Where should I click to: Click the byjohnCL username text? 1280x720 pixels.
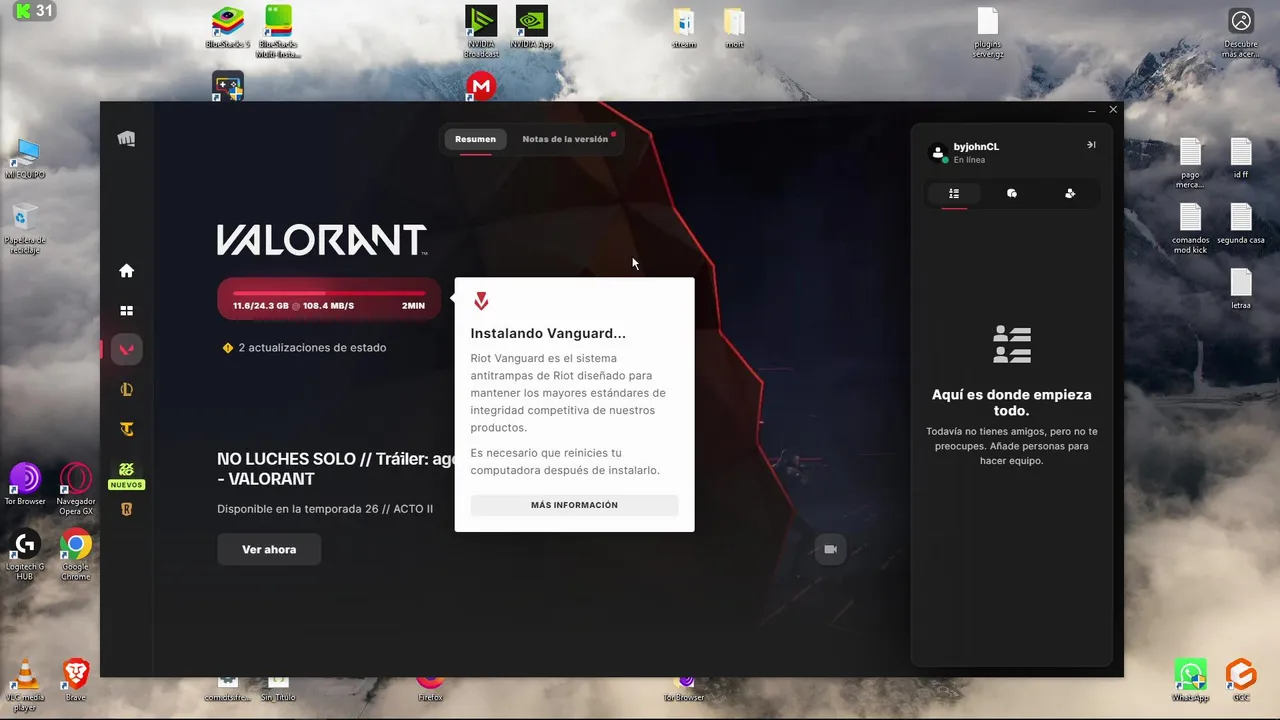(x=976, y=147)
